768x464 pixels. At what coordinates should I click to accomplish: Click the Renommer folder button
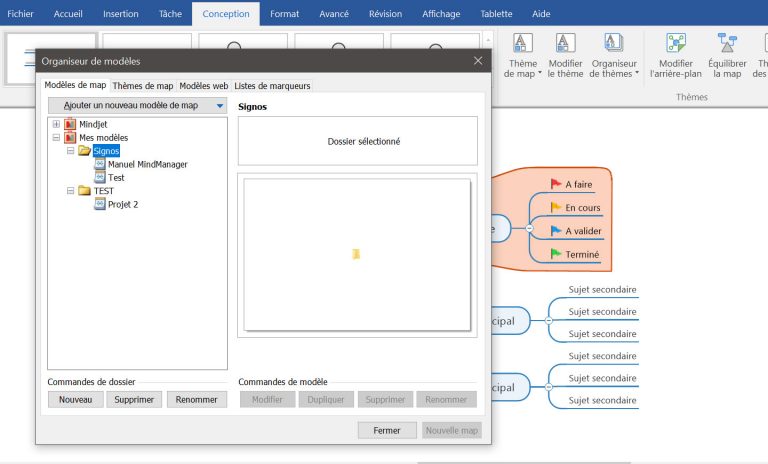pyautogui.click(x=197, y=399)
